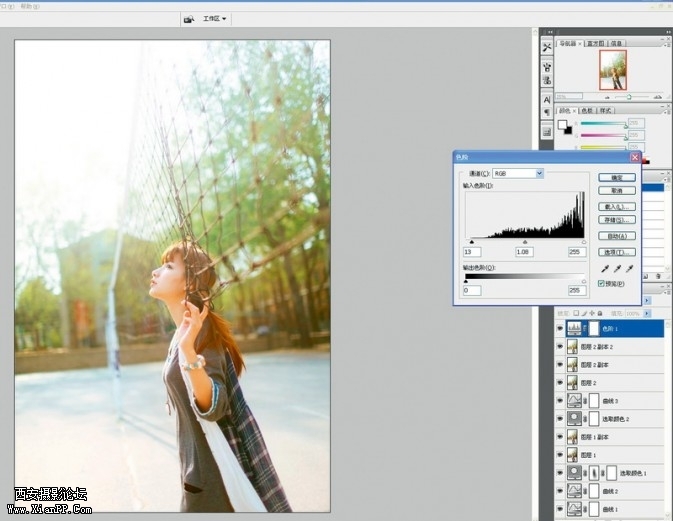Screen dimensions: 673x521
Task: Hide the 图层 2 副本 2 layer
Action: 560,346
